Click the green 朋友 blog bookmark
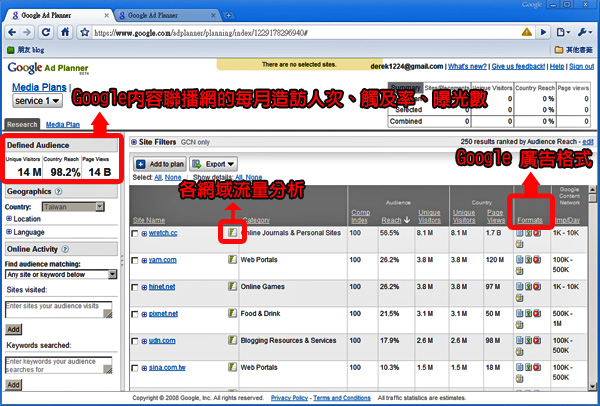 (x=25, y=50)
